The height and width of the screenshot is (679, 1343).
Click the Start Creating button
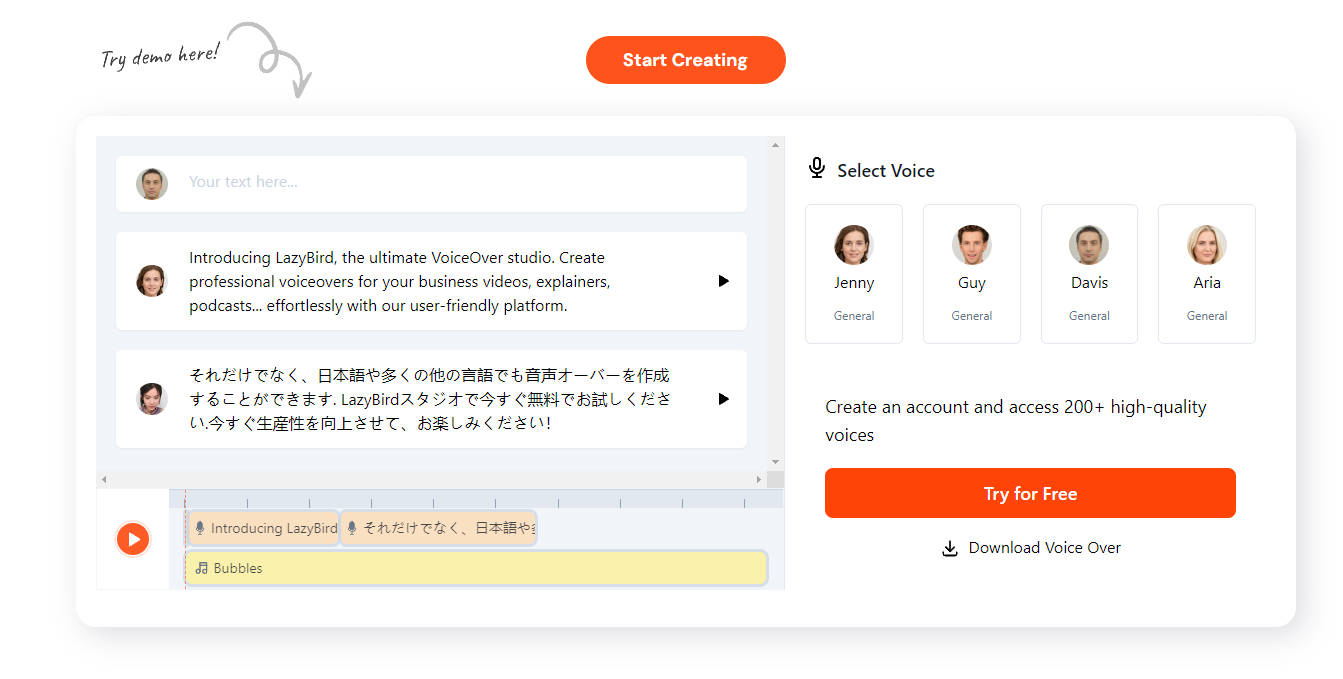click(x=685, y=60)
